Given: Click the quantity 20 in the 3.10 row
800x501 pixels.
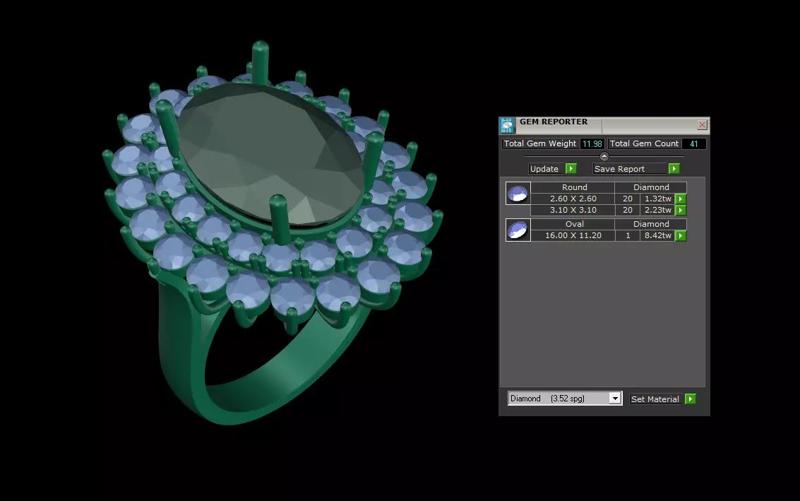Looking at the screenshot, I should pyautogui.click(x=628, y=210).
